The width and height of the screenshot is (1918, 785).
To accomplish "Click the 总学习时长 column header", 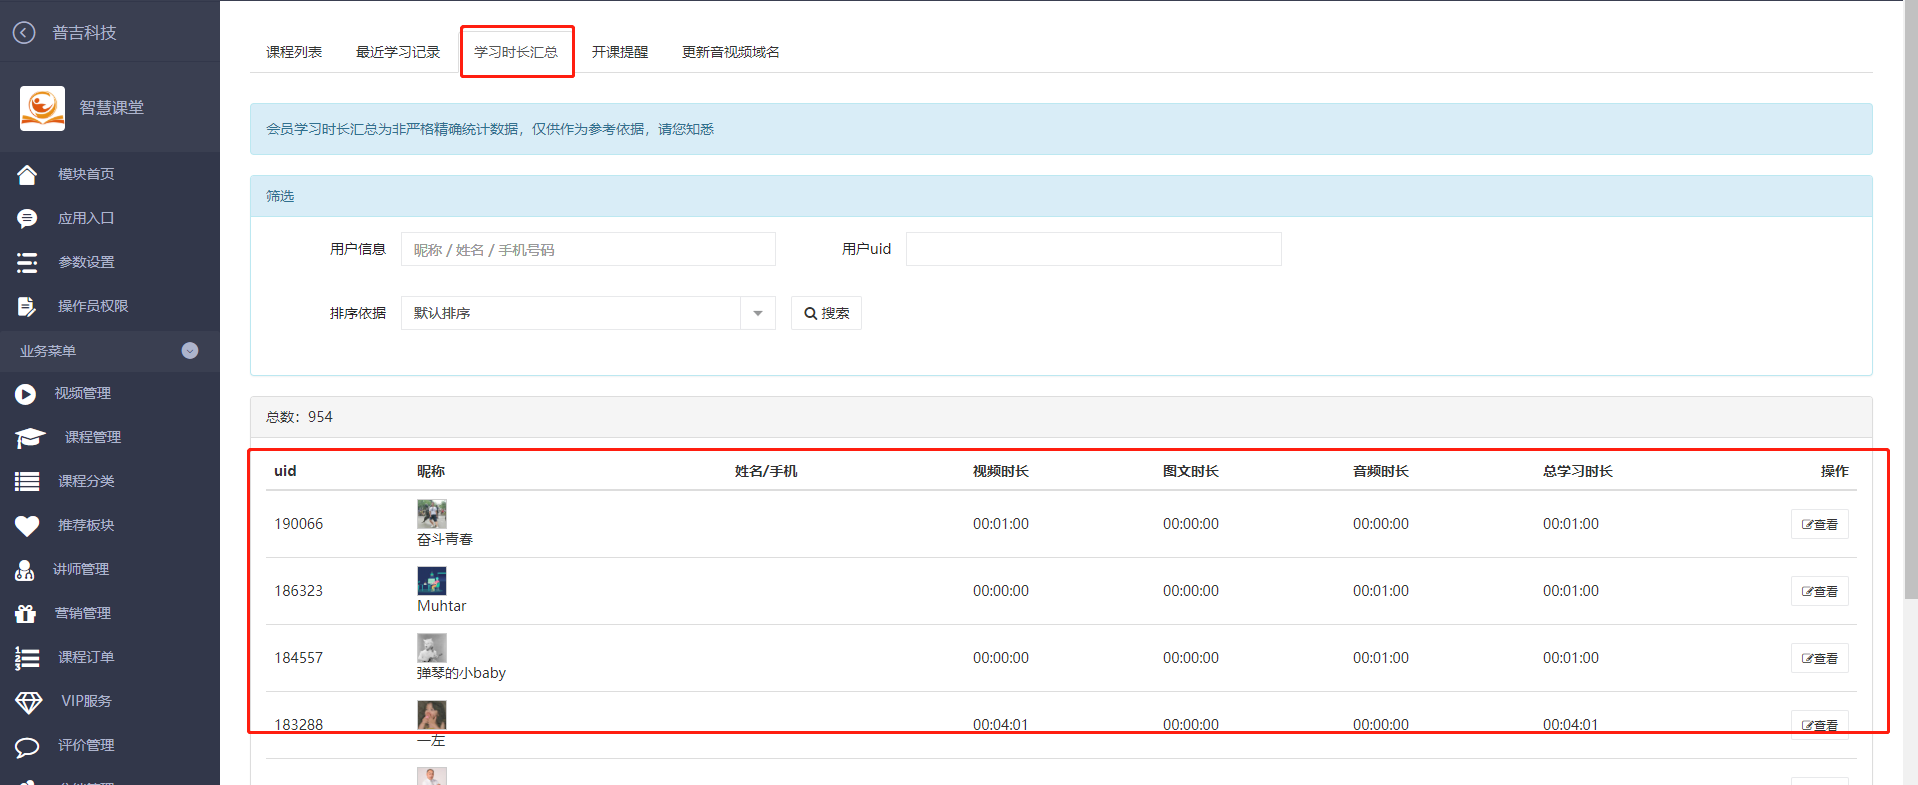I will tap(1577, 472).
